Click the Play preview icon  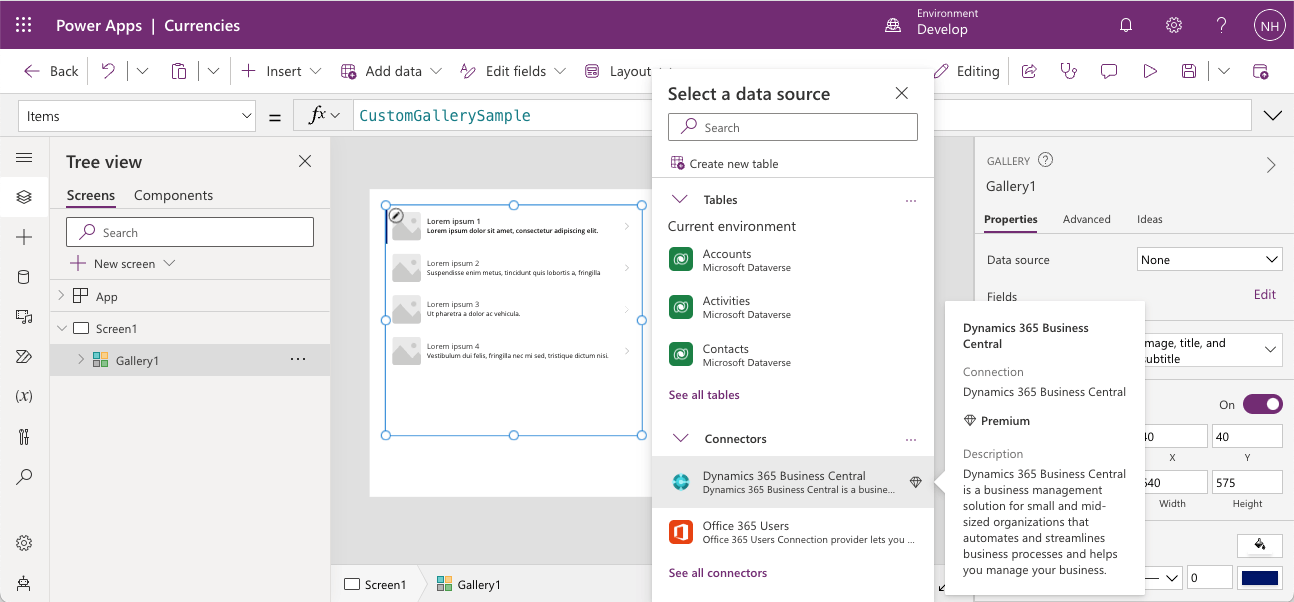pos(1150,71)
